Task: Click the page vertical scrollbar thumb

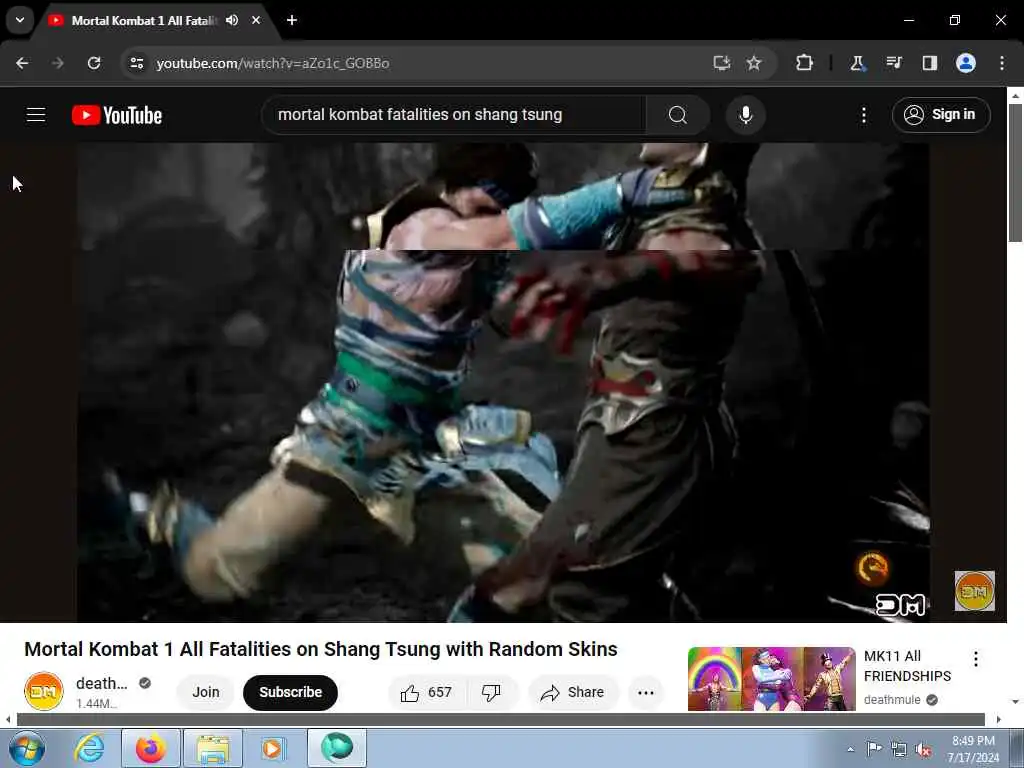Action: tap(1015, 173)
